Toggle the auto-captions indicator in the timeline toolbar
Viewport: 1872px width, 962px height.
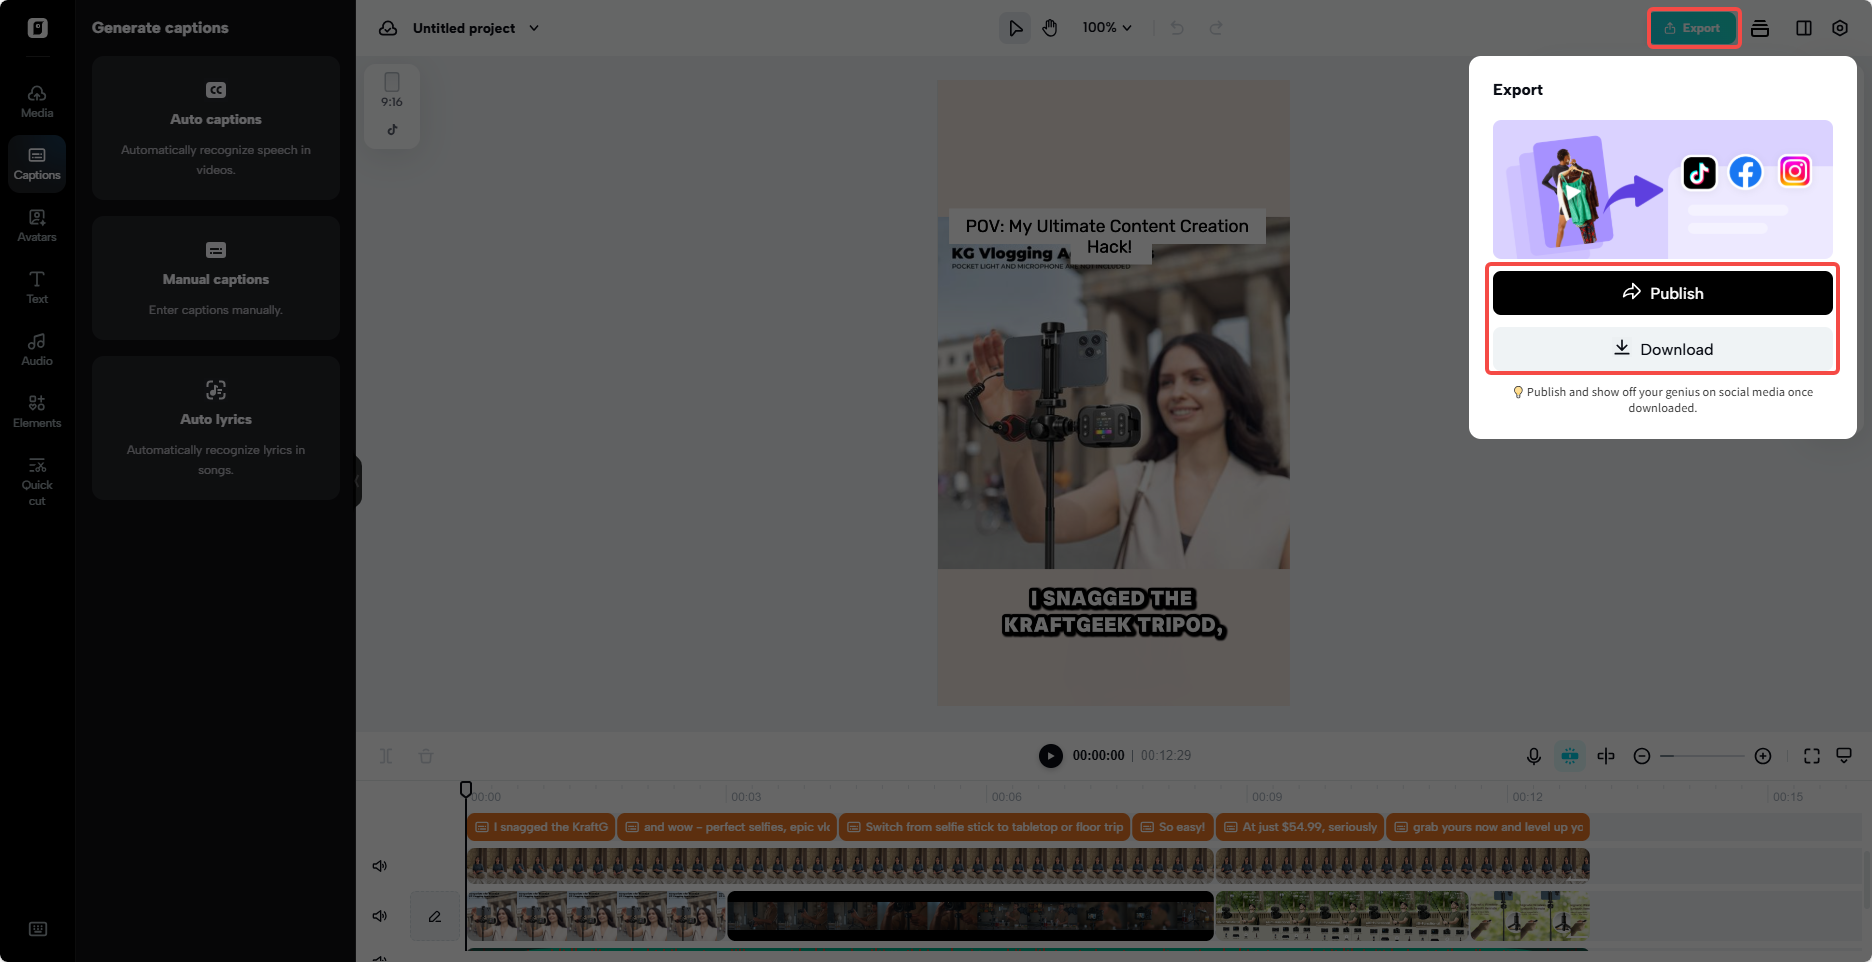tap(1570, 756)
